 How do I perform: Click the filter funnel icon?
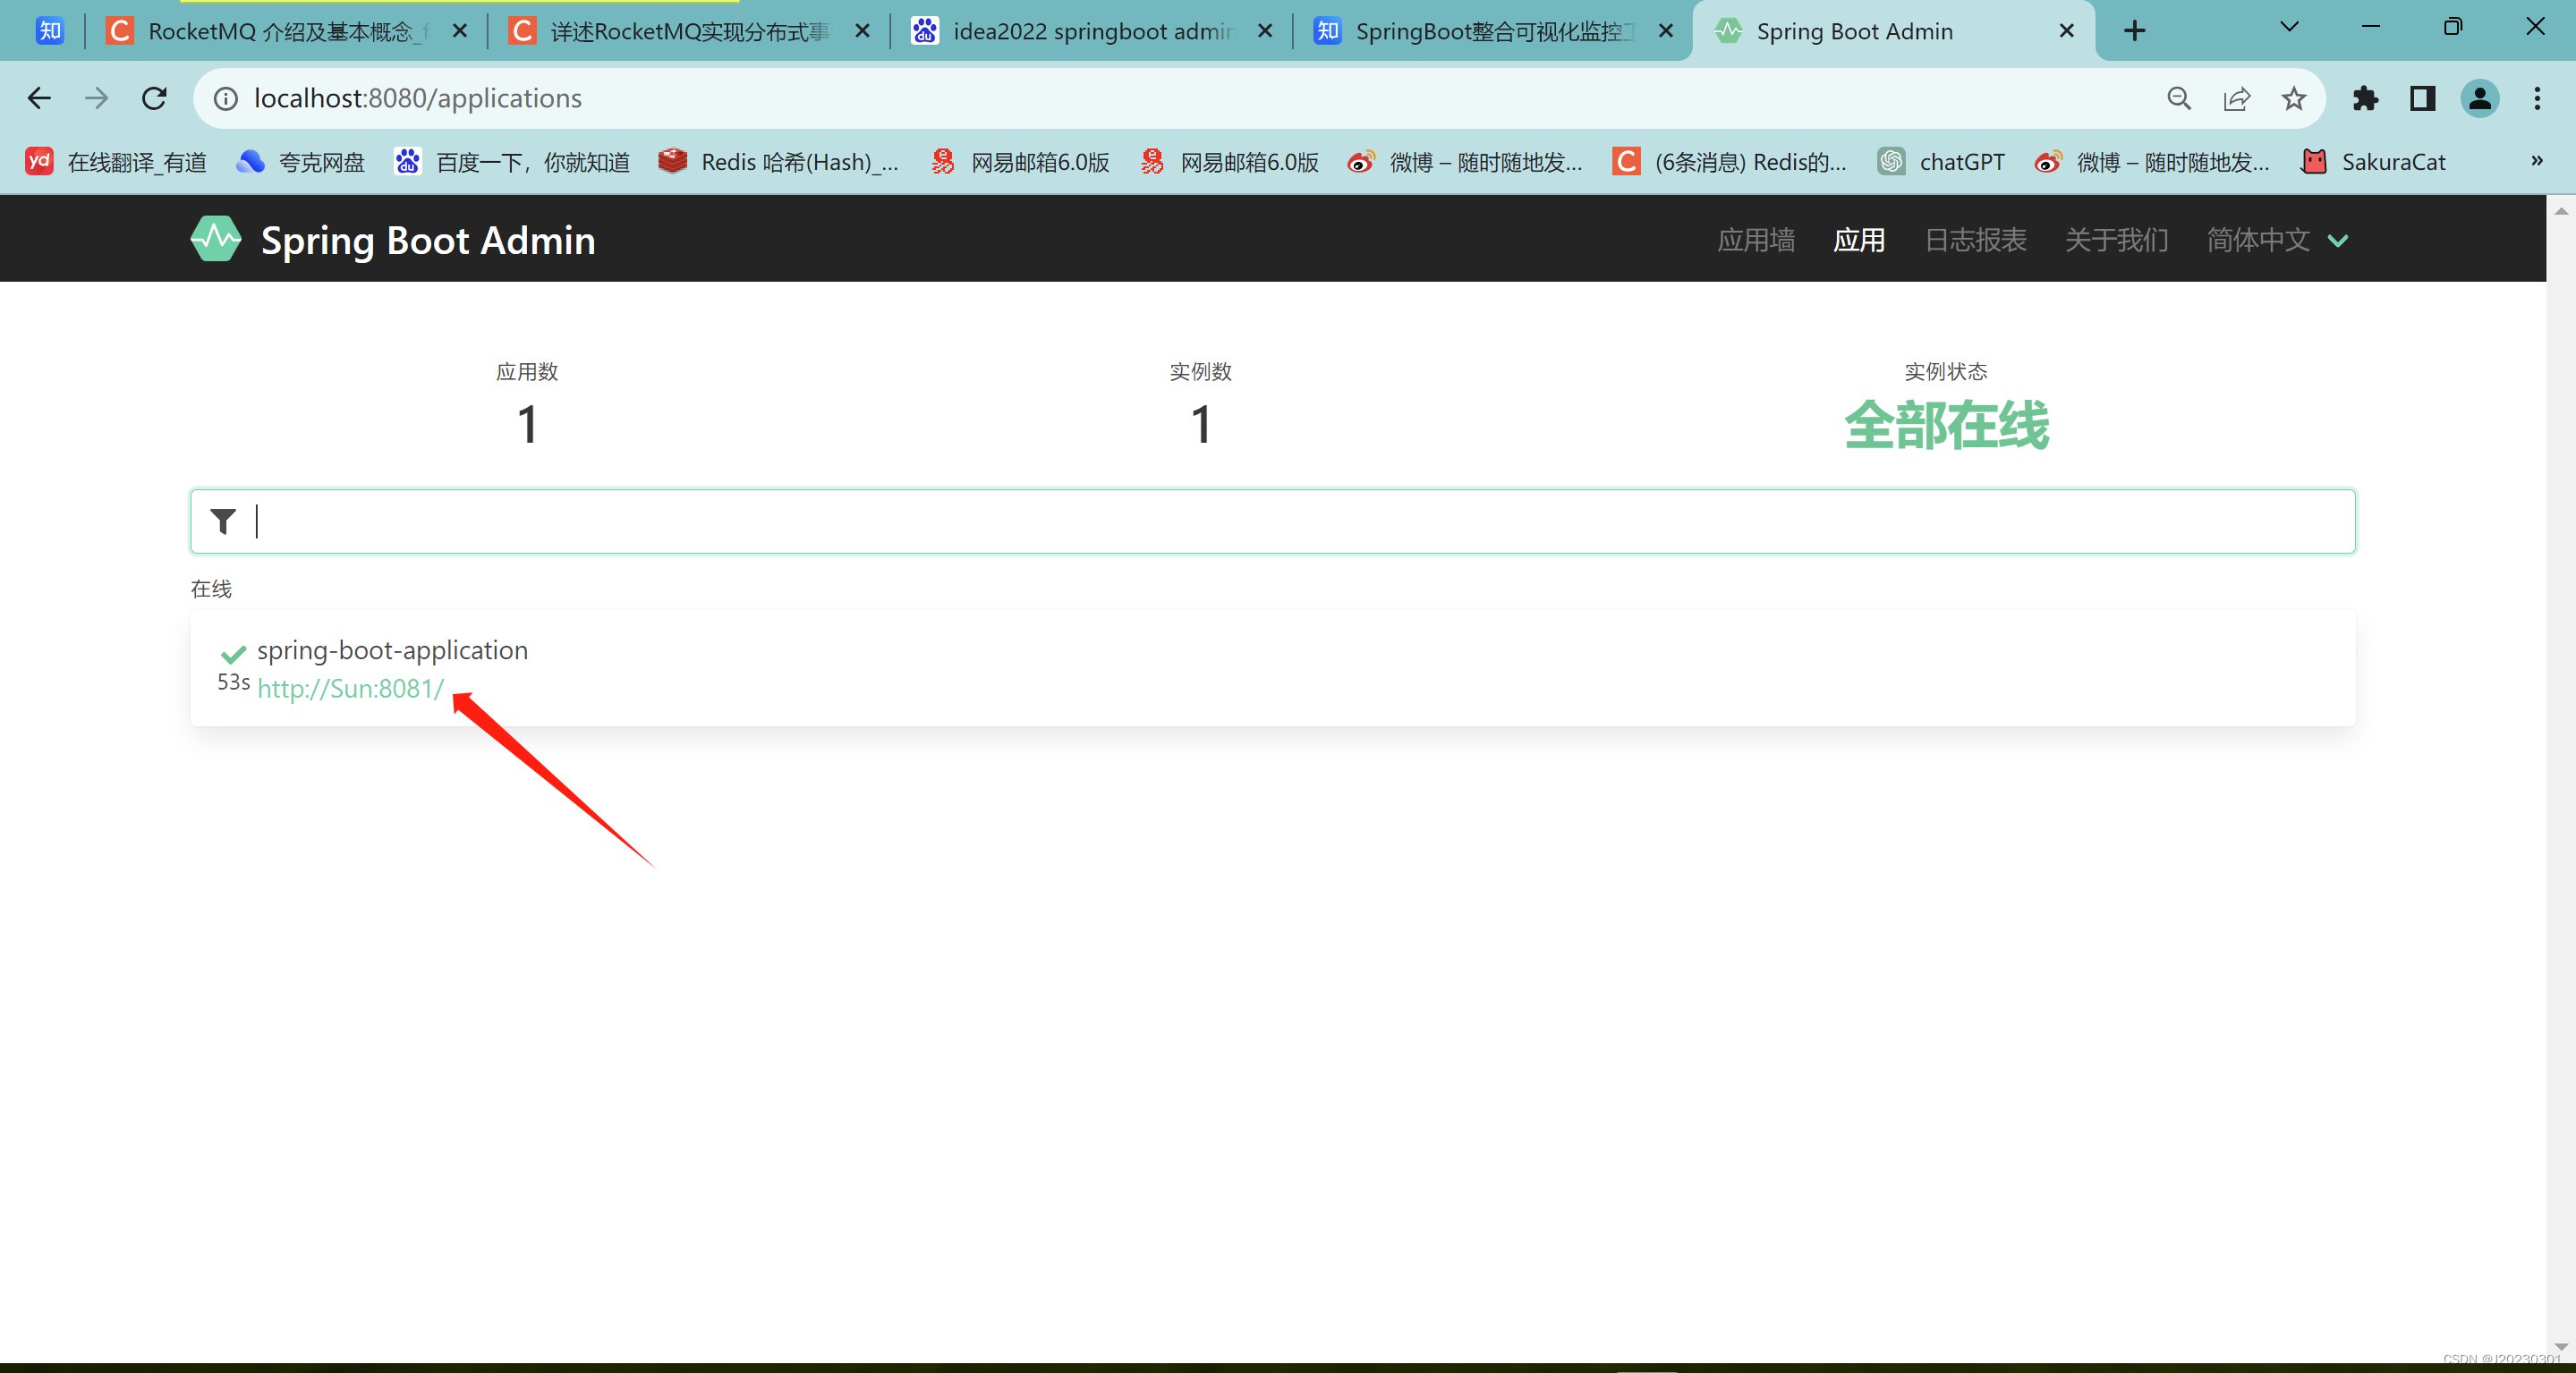tap(223, 521)
